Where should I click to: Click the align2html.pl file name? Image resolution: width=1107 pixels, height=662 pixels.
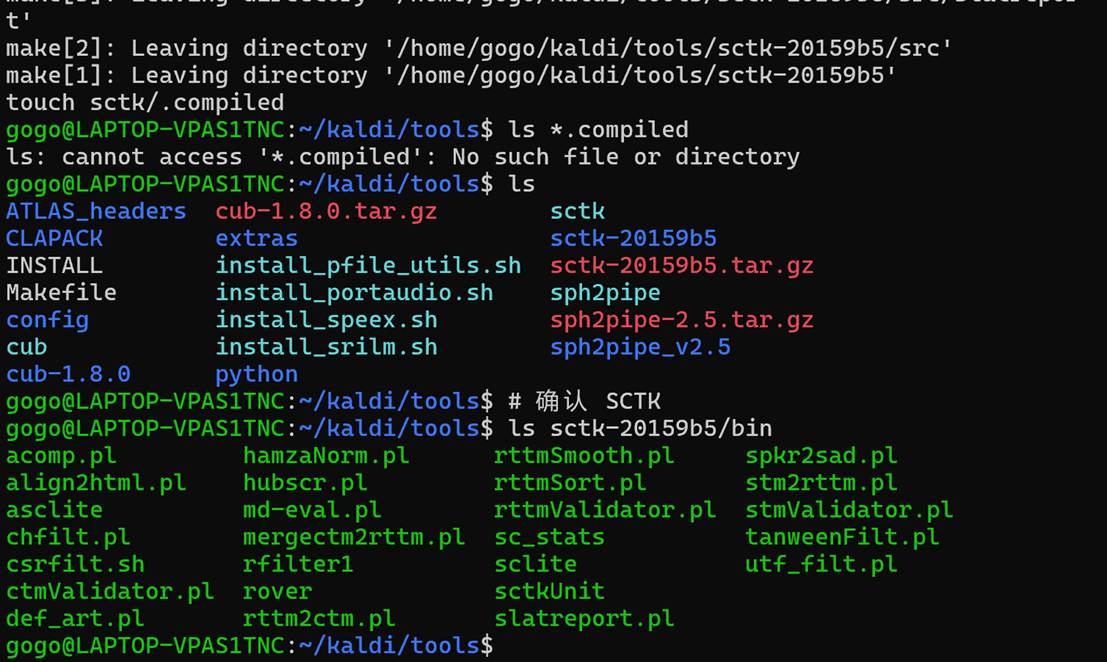coord(96,483)
